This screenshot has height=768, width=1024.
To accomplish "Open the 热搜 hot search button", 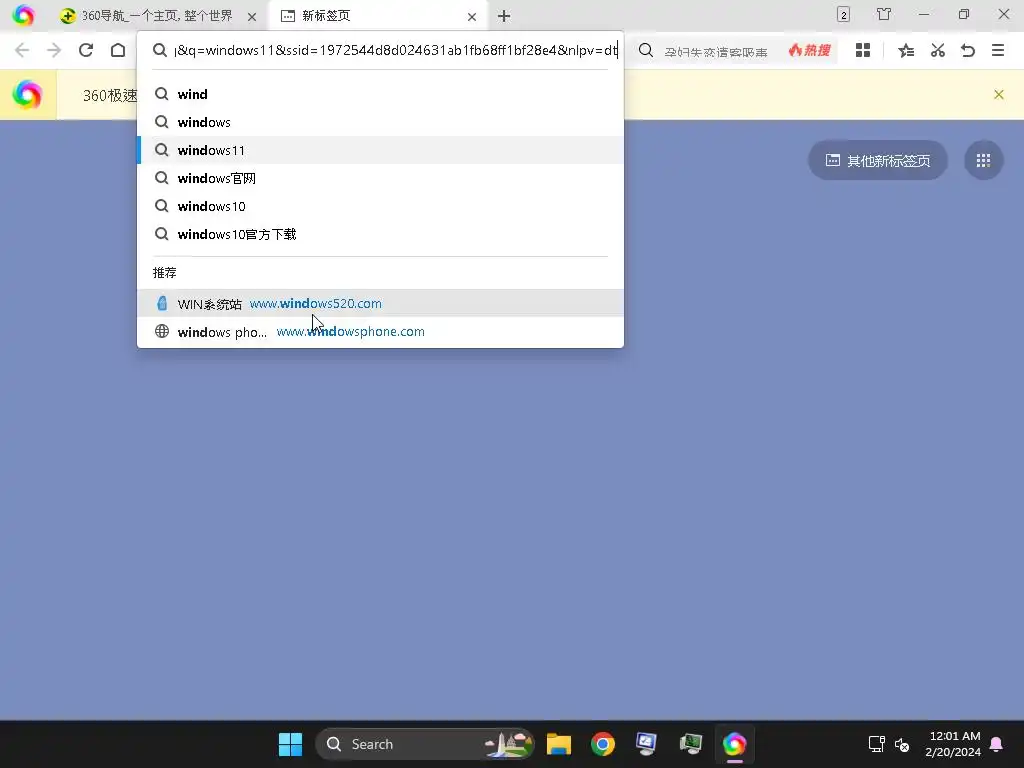I will tap(810, 50).
